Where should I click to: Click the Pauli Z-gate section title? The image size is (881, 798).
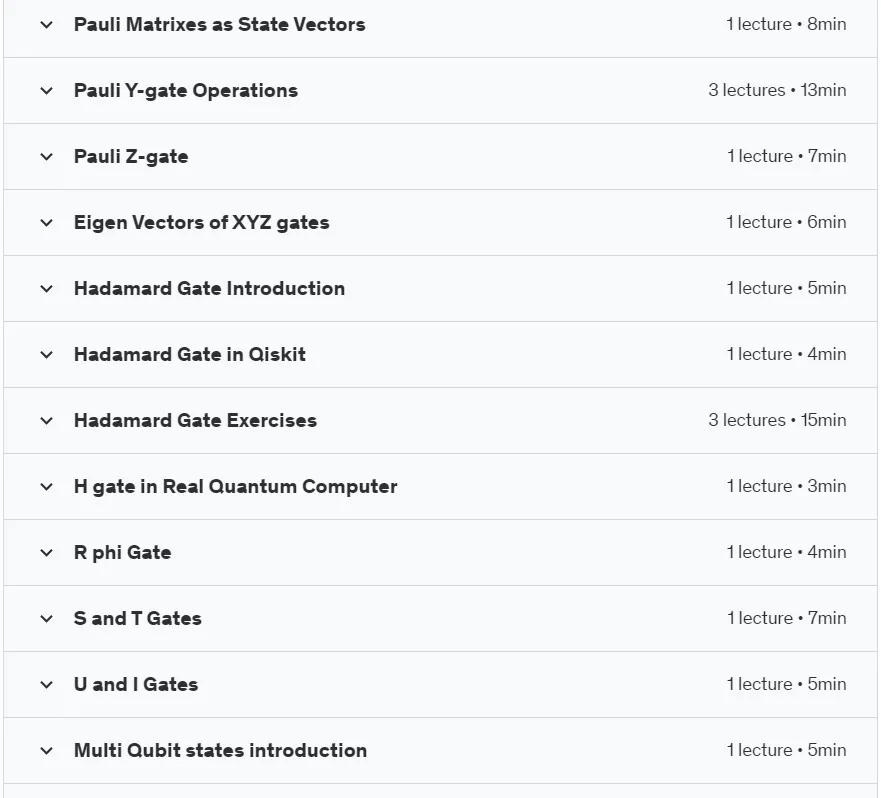pyautogui.click(x=131, y=157)
